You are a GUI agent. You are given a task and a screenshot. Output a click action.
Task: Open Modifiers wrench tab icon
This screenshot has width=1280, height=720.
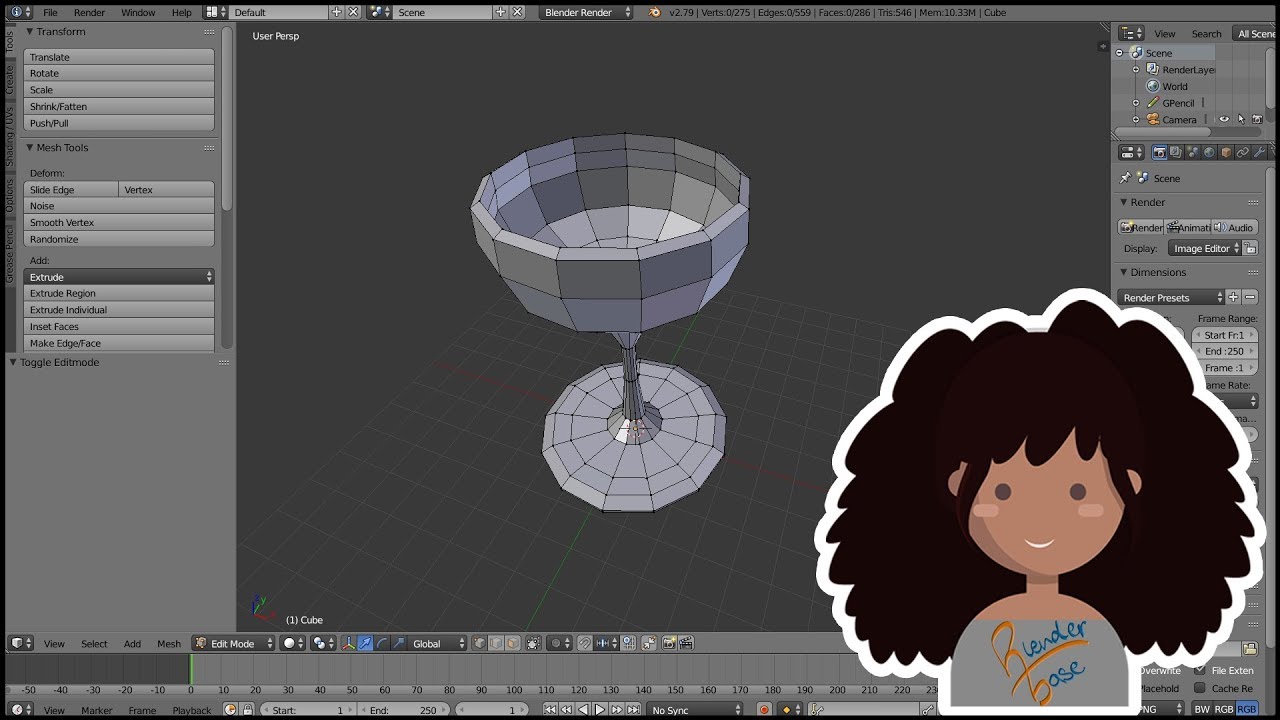pos(1260,152)
